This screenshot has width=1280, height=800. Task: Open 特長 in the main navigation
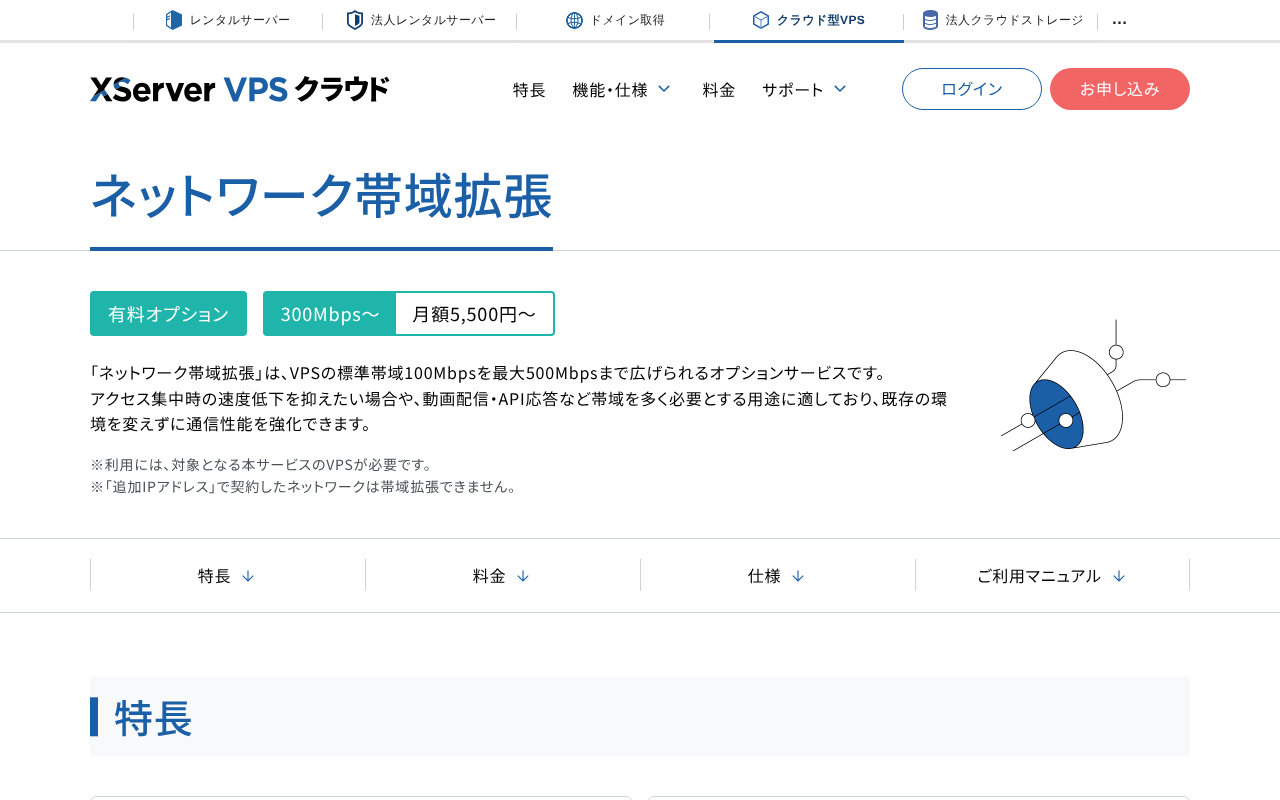click(x=529, y=89)
